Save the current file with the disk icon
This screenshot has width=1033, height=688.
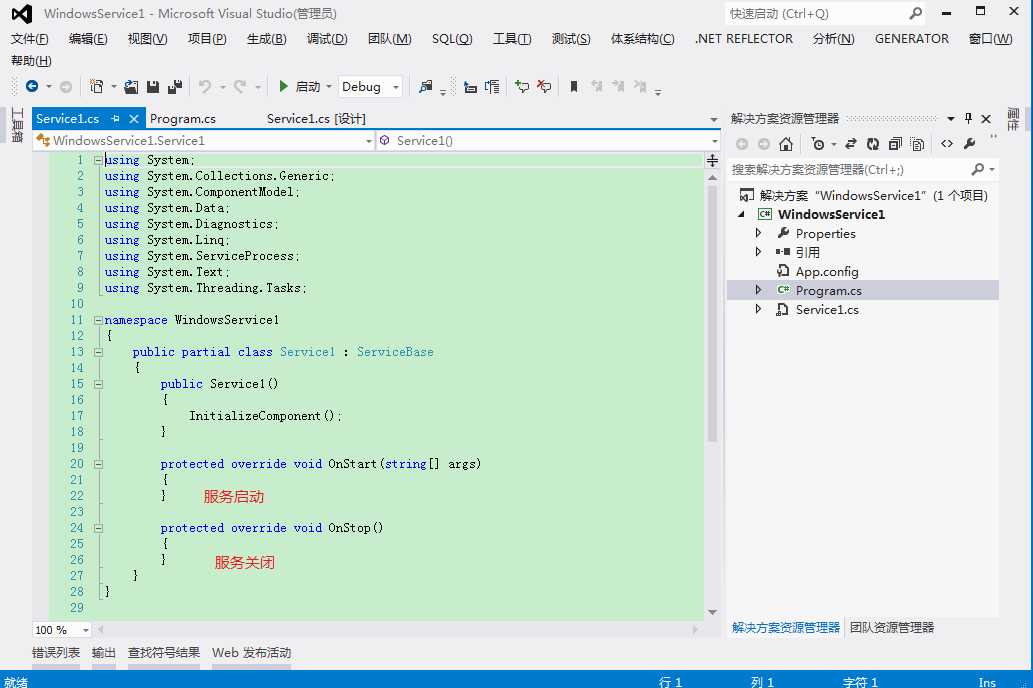(153, 86)
